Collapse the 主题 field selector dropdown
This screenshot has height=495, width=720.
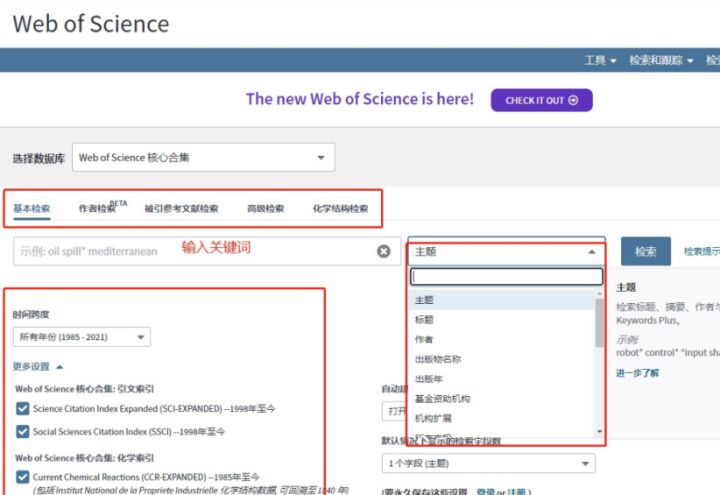click(x=506, y=252)
